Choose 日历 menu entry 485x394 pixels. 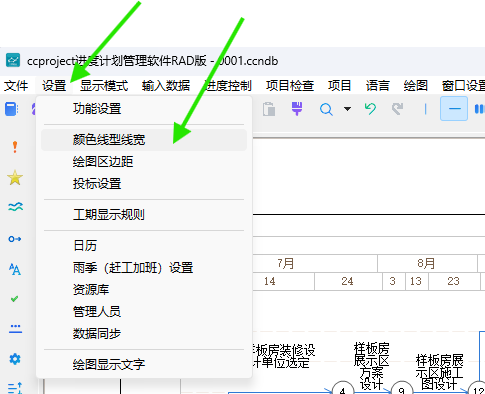pos(144,246)
